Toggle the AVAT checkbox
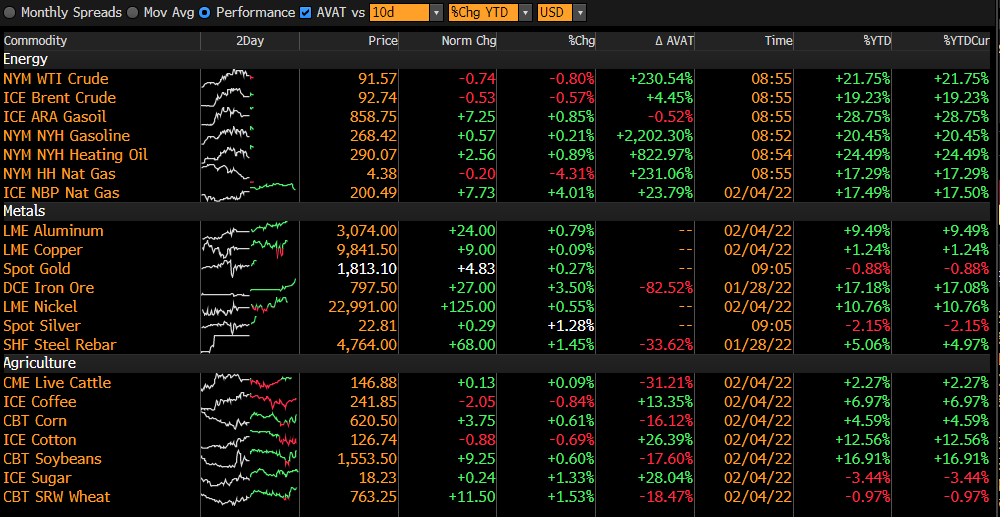This screenshot has height=517, width=1000. (305, 12)
